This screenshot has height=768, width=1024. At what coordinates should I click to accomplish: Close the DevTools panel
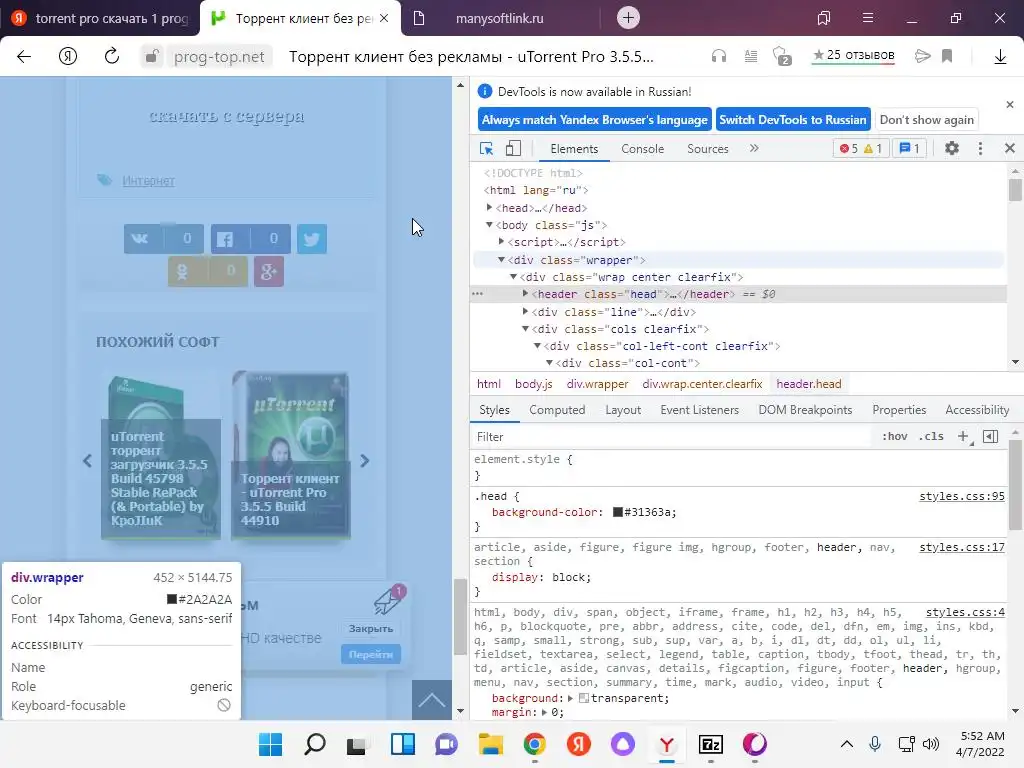point(1010,148)
